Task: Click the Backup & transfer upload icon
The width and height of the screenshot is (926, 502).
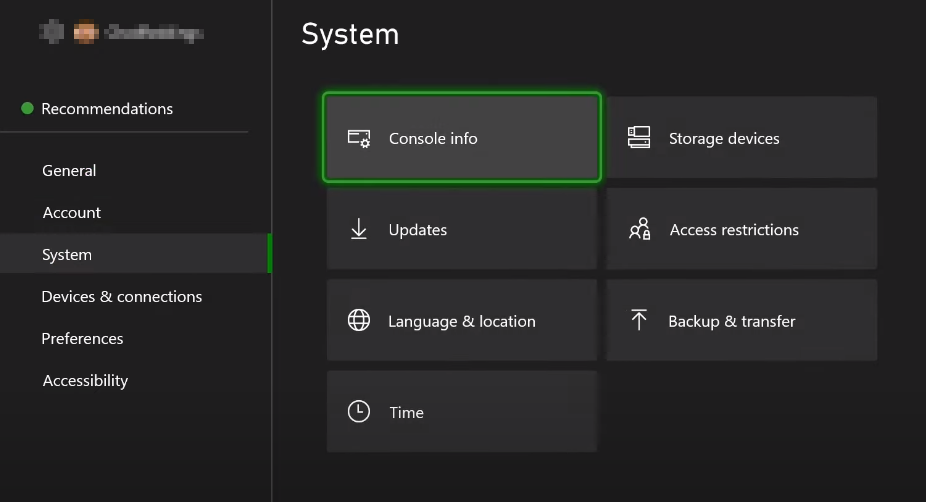Action: (639, 321)
